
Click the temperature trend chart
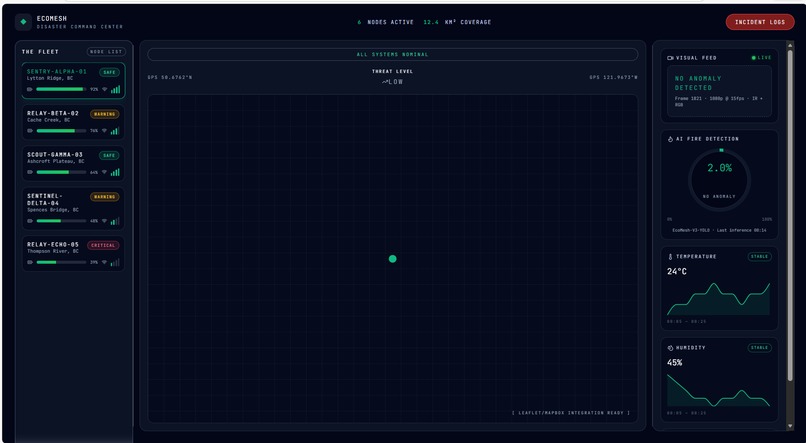point(719,299)
